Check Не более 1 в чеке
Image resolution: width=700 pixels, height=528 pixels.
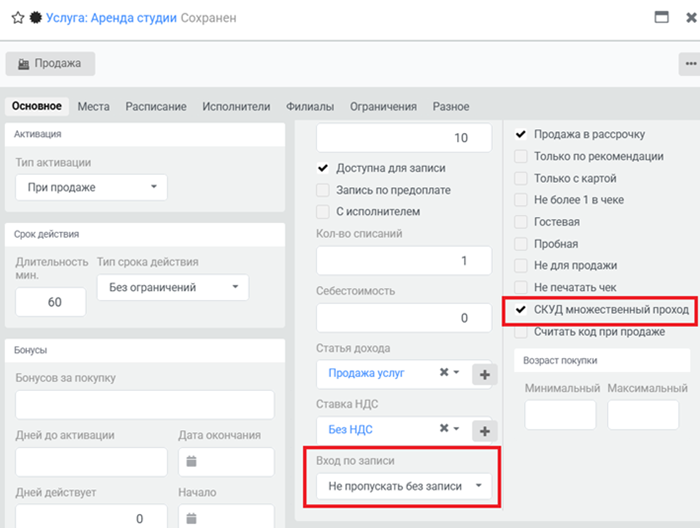(521, 200)
